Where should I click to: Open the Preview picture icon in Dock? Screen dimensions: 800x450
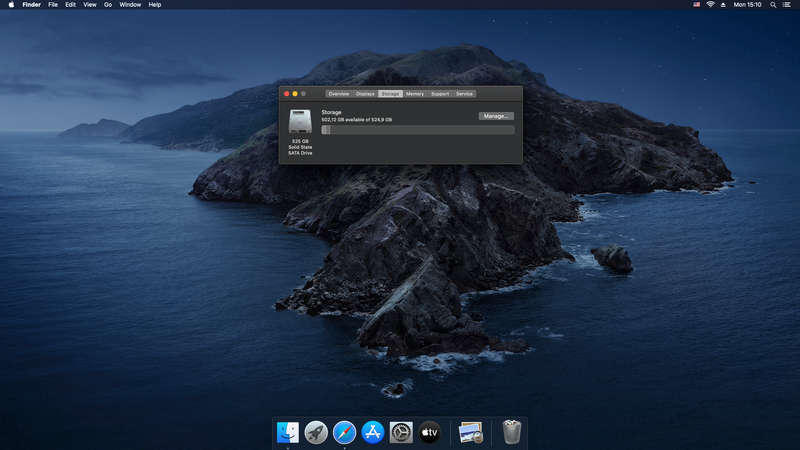[x=470, y=432]
